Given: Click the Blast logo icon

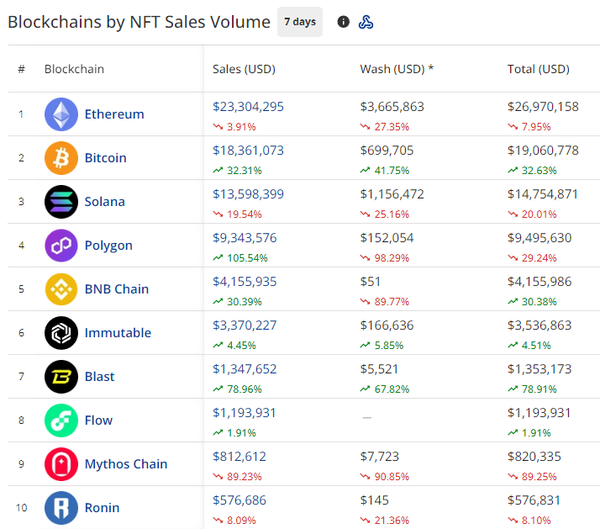Looking at the screenshot, I should [61, 376].
